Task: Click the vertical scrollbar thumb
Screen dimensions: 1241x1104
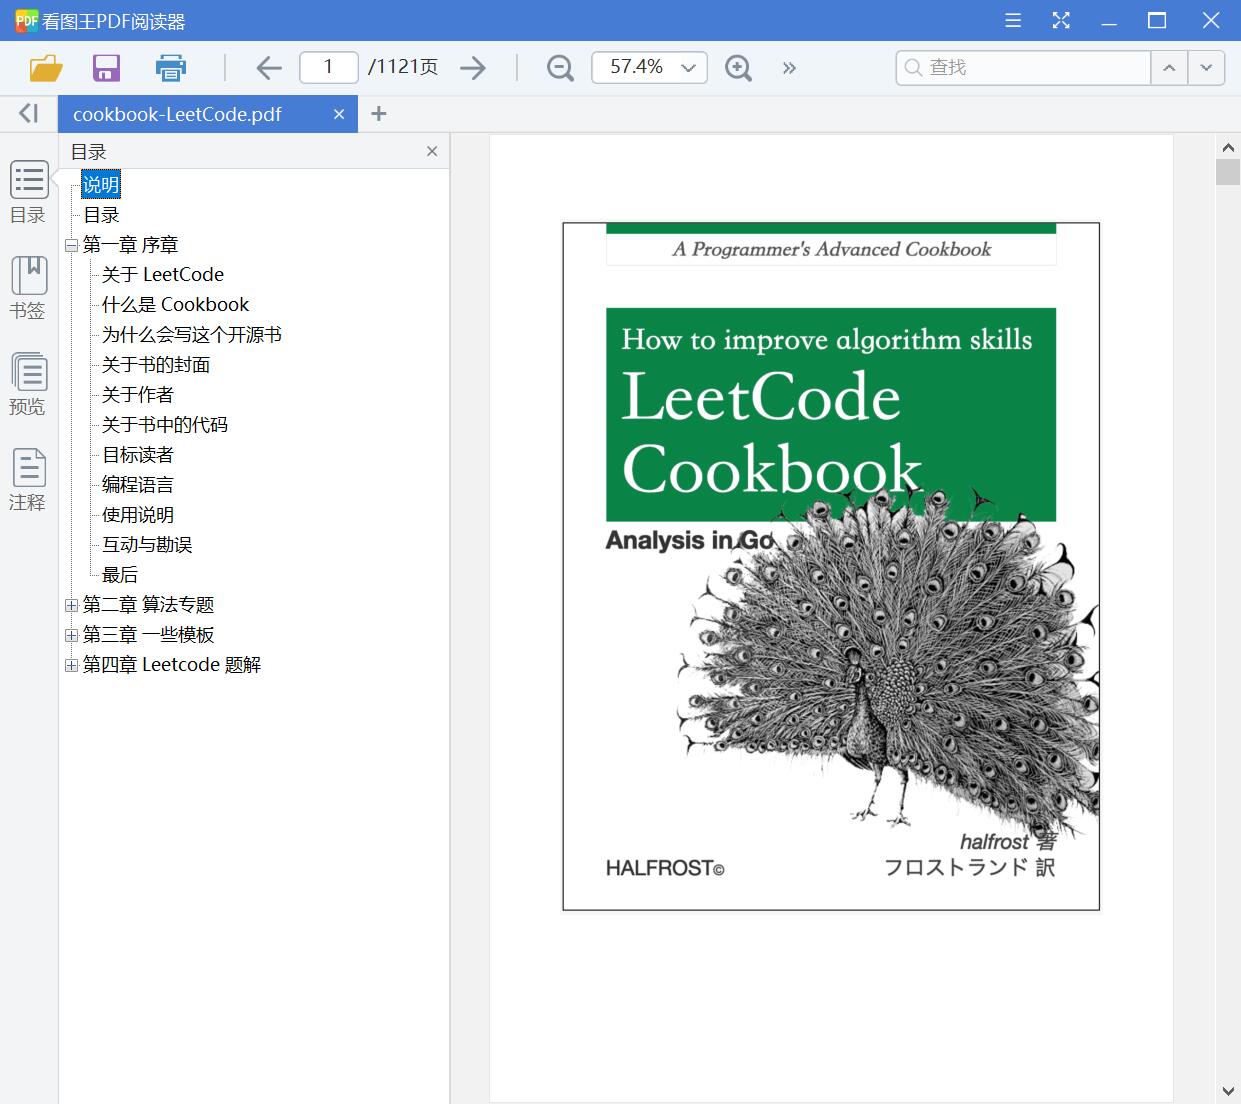Action: coord(1227,172)
